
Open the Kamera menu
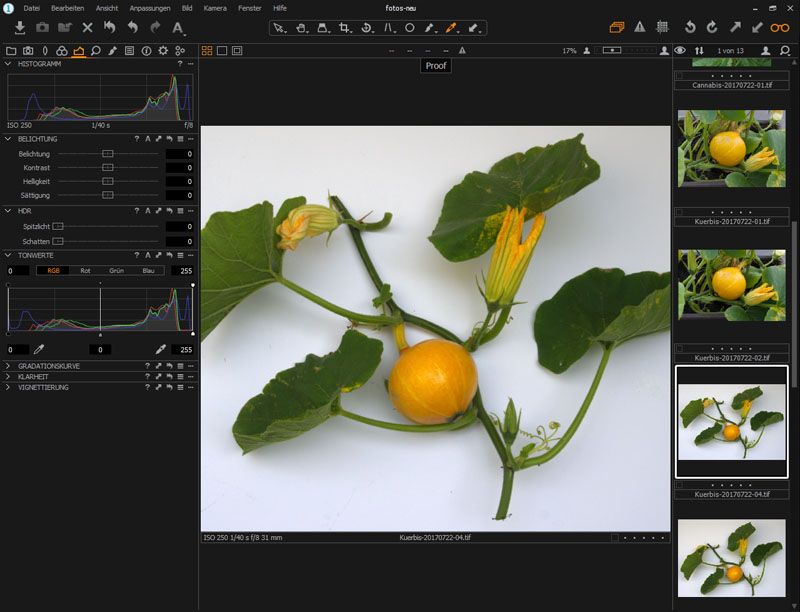pos(215,8)
